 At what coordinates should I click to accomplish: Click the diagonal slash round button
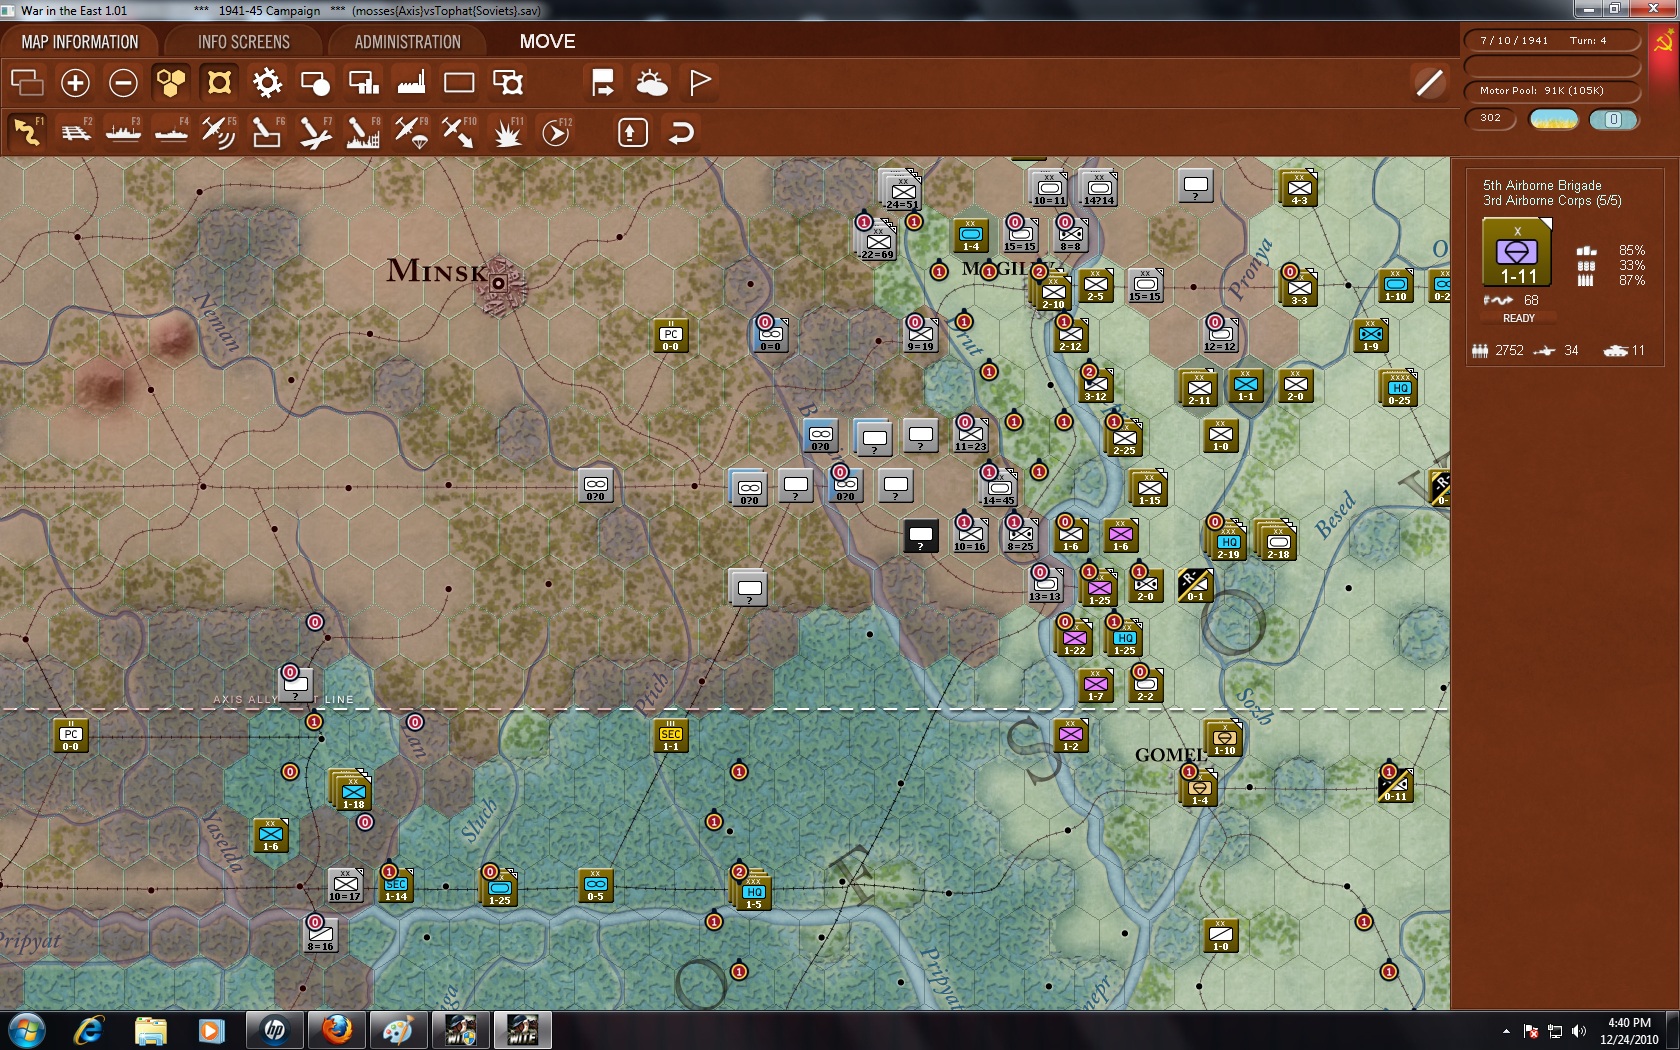(1430, 83)
